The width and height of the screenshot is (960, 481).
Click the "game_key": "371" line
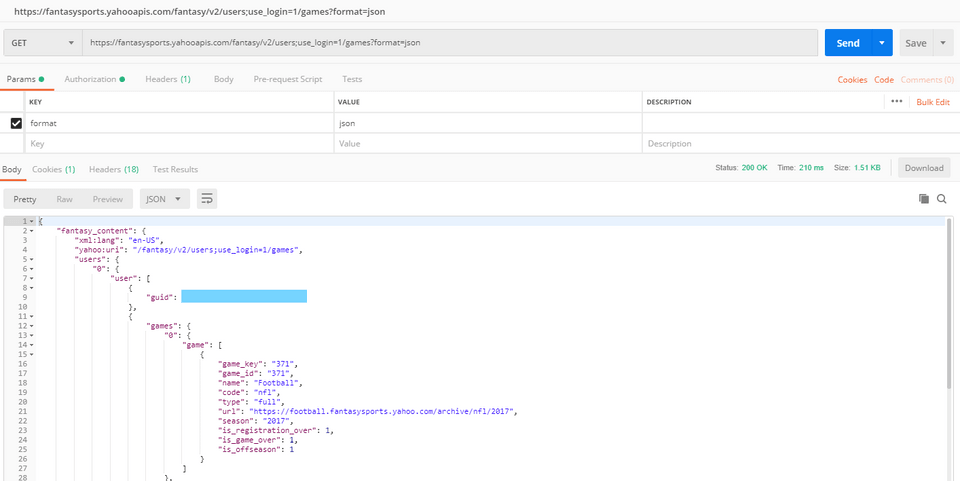258,364
